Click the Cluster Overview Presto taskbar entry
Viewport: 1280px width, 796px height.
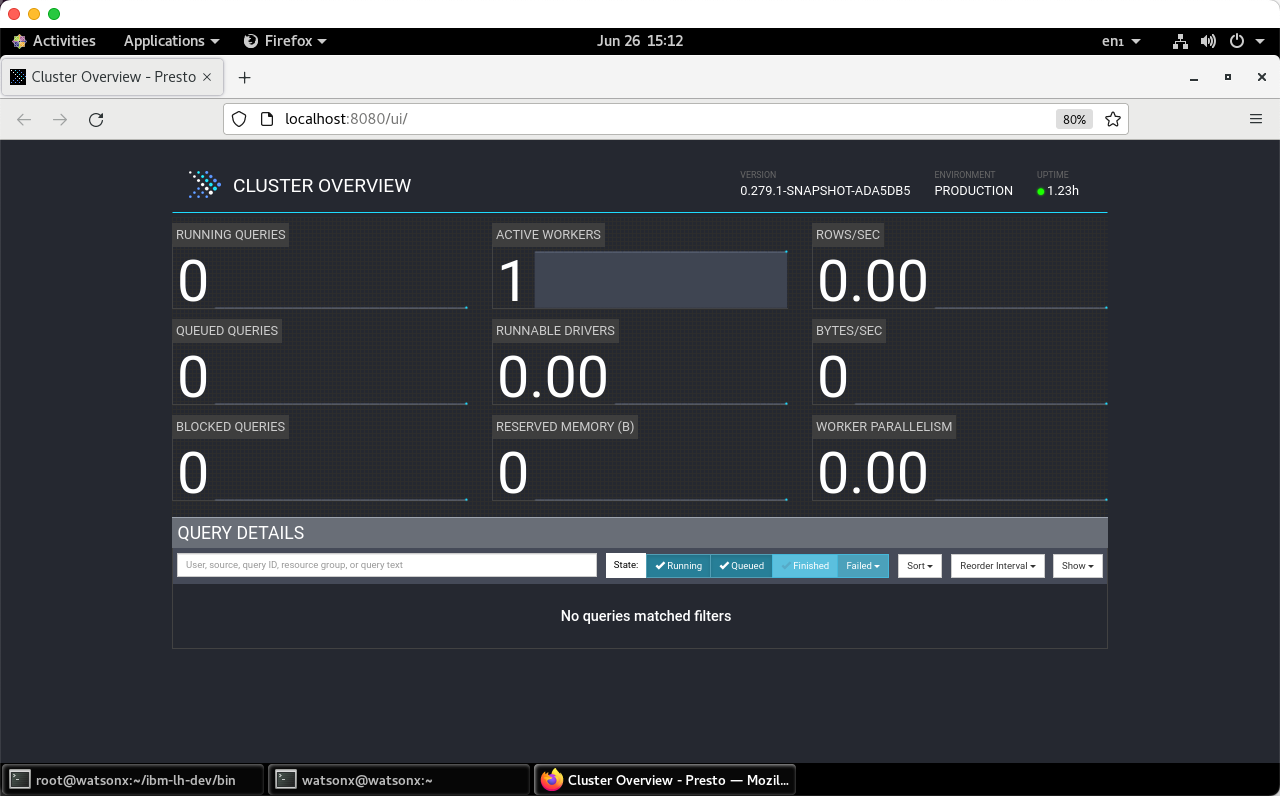(666, 780)
